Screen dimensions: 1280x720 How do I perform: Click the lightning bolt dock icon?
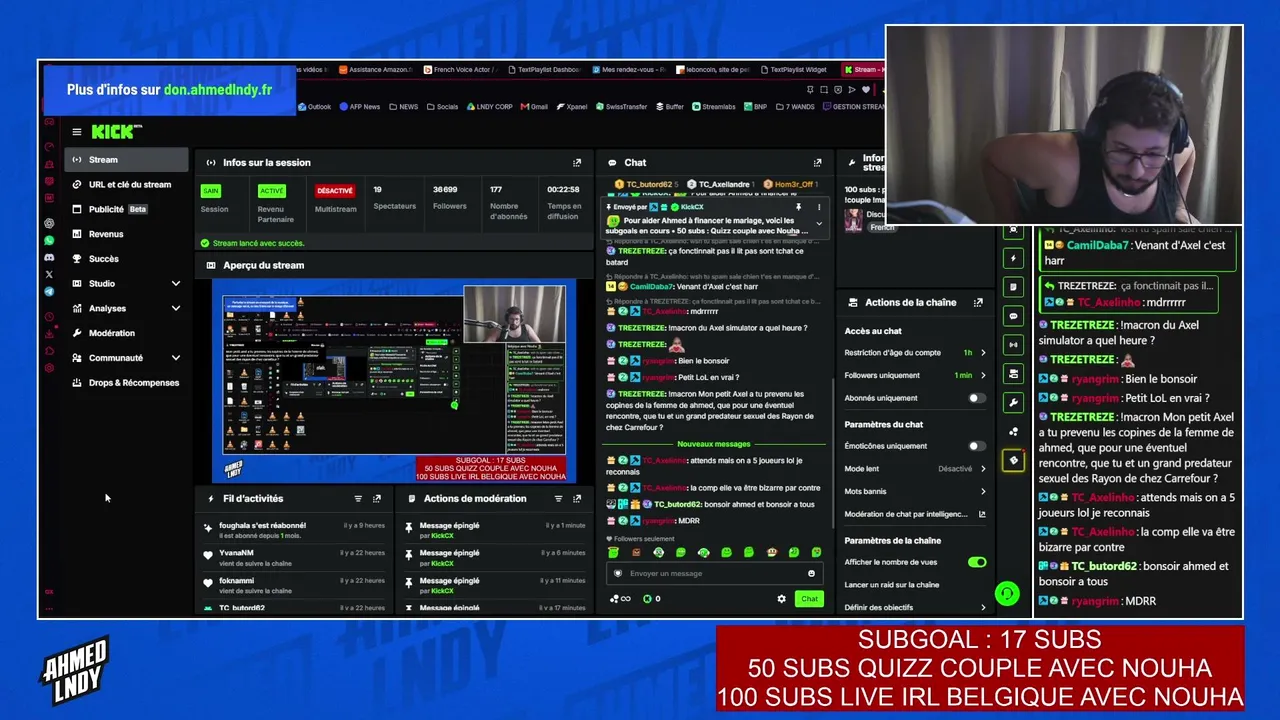click(x=1013, y=258)
